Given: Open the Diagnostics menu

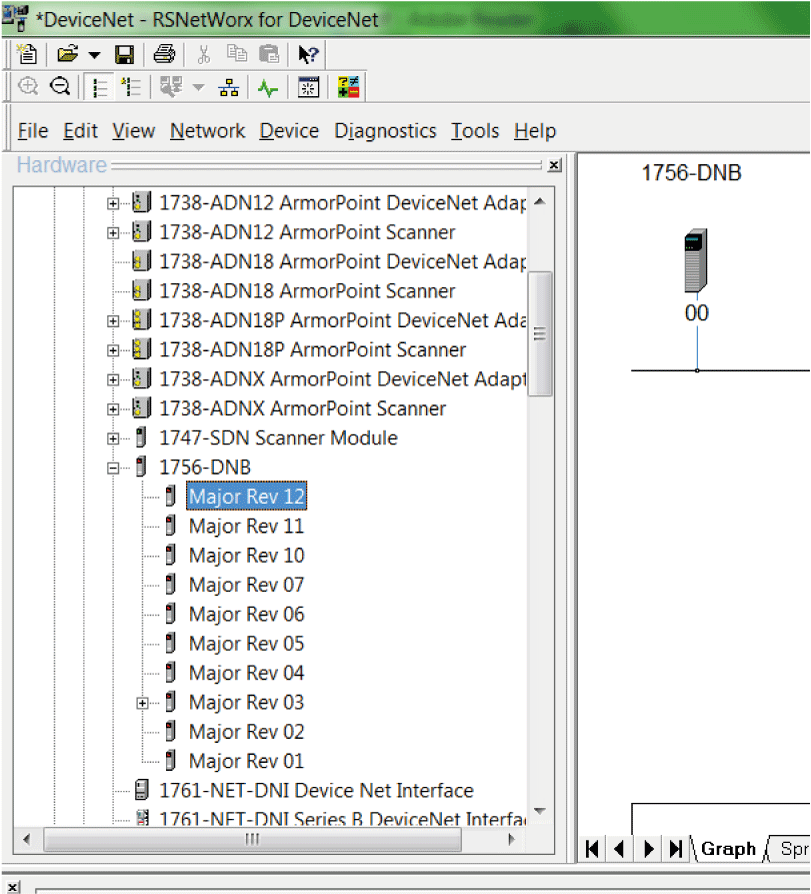Looking at the screenshot, I should point(386,131).
